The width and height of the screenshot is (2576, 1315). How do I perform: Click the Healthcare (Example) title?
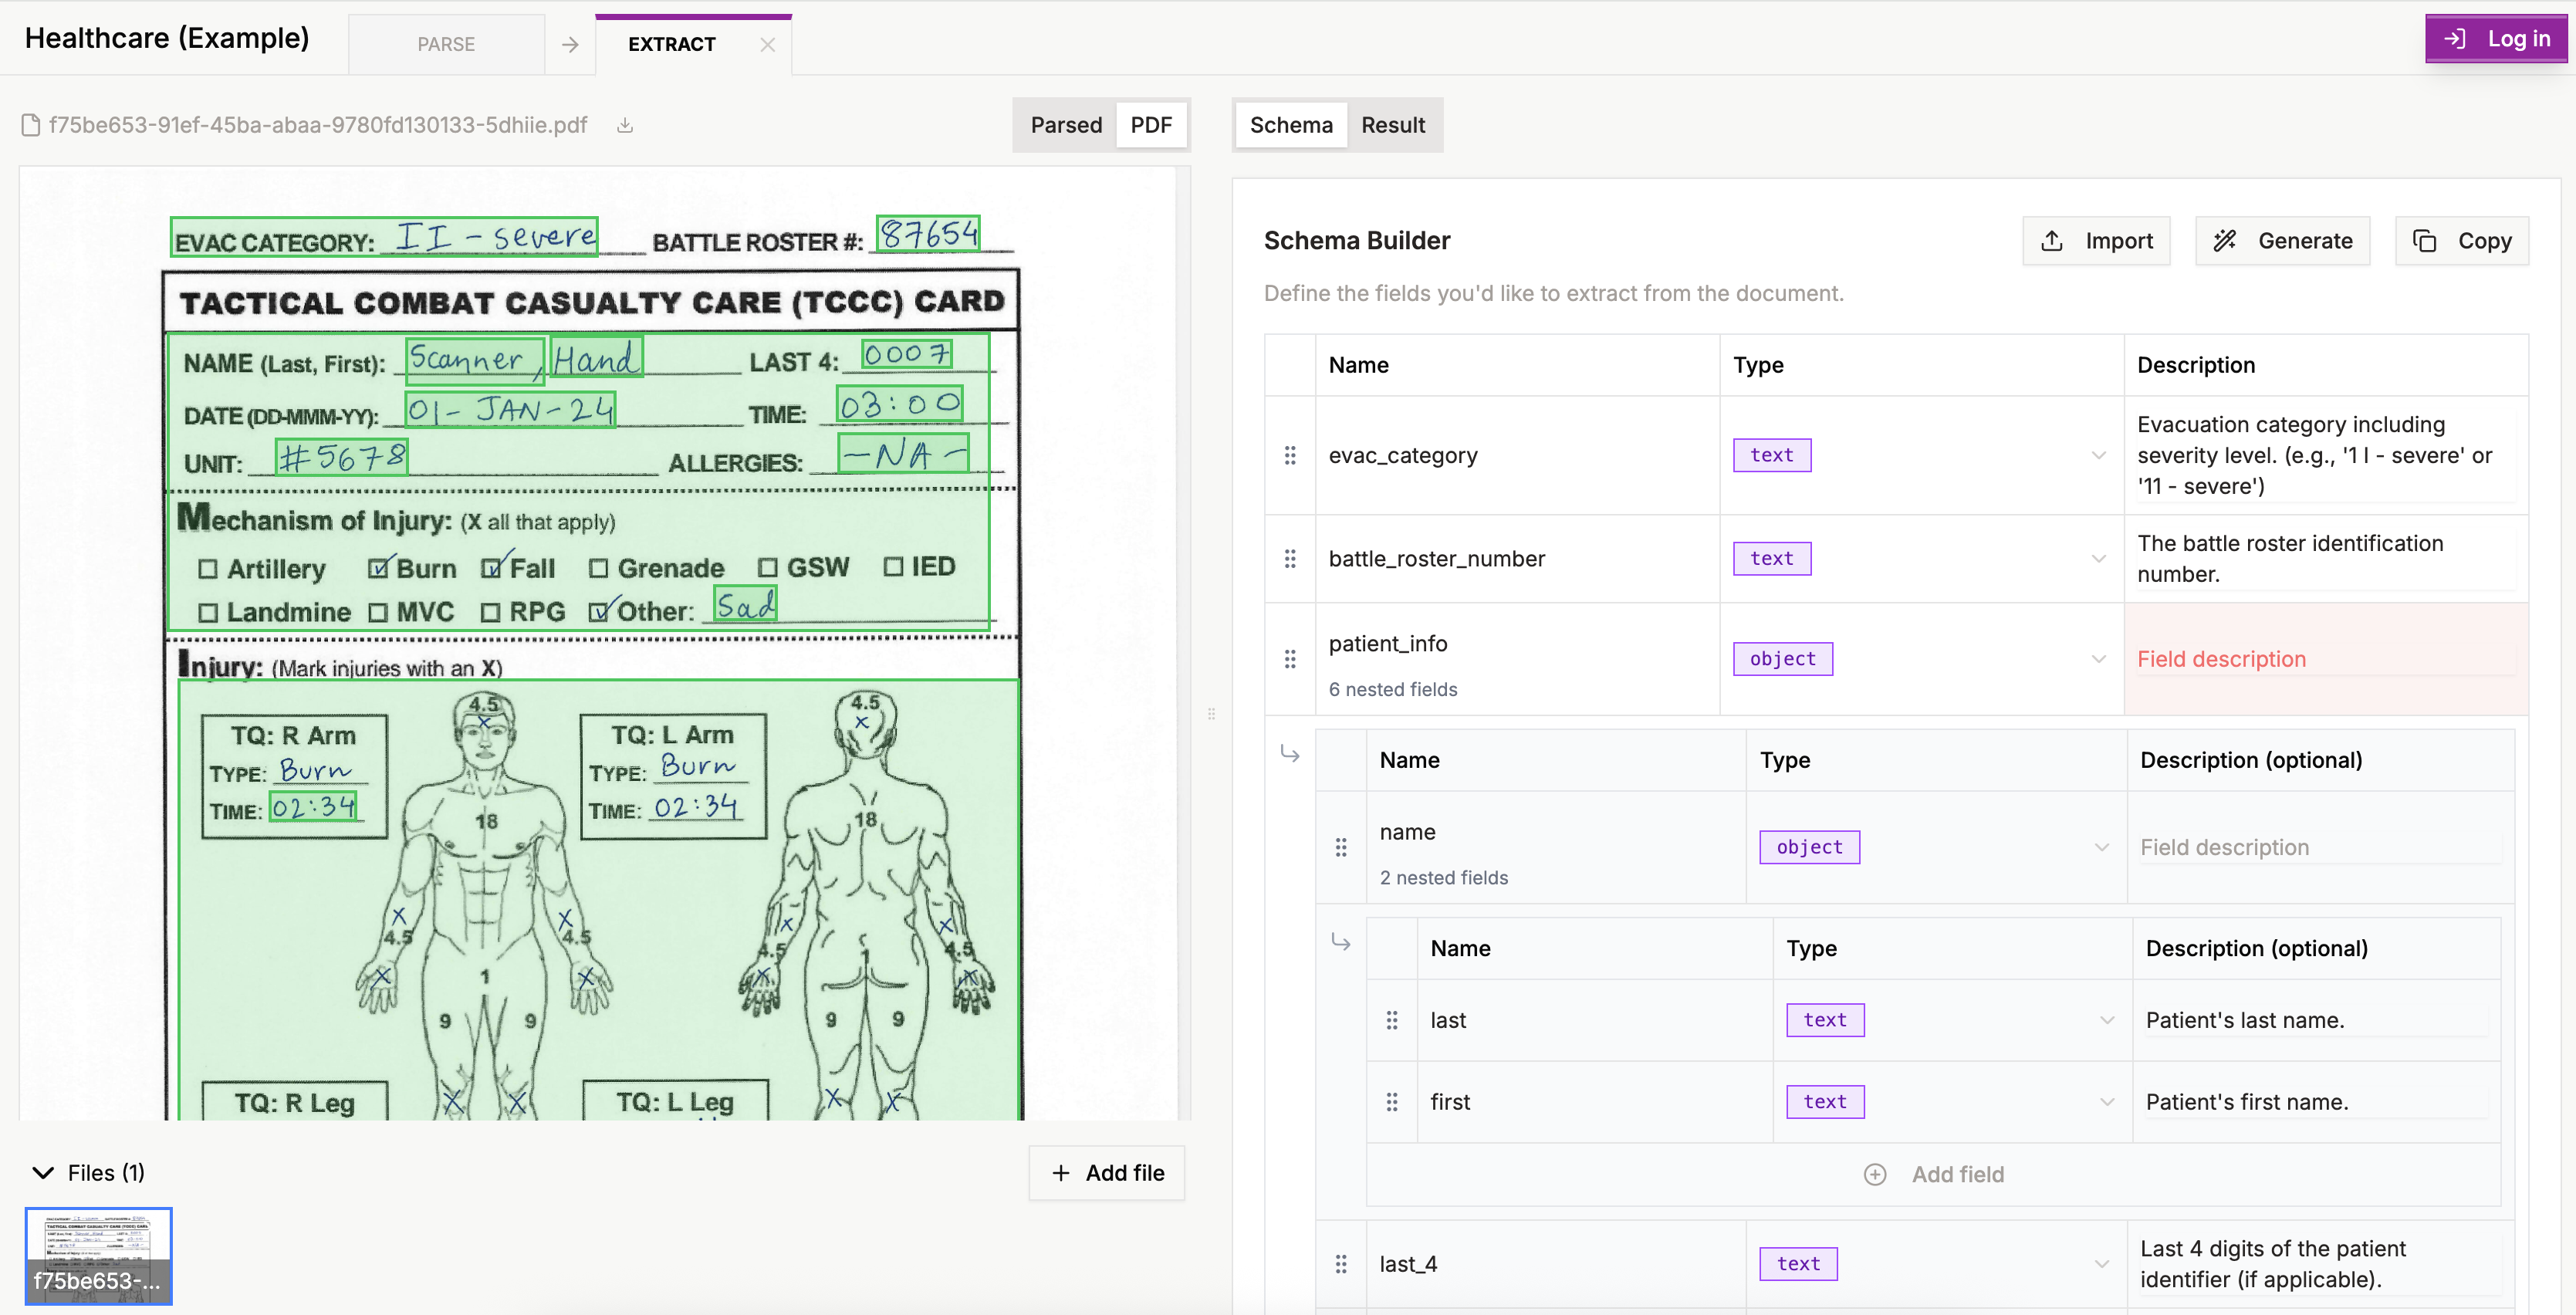(x=167, y=38)
